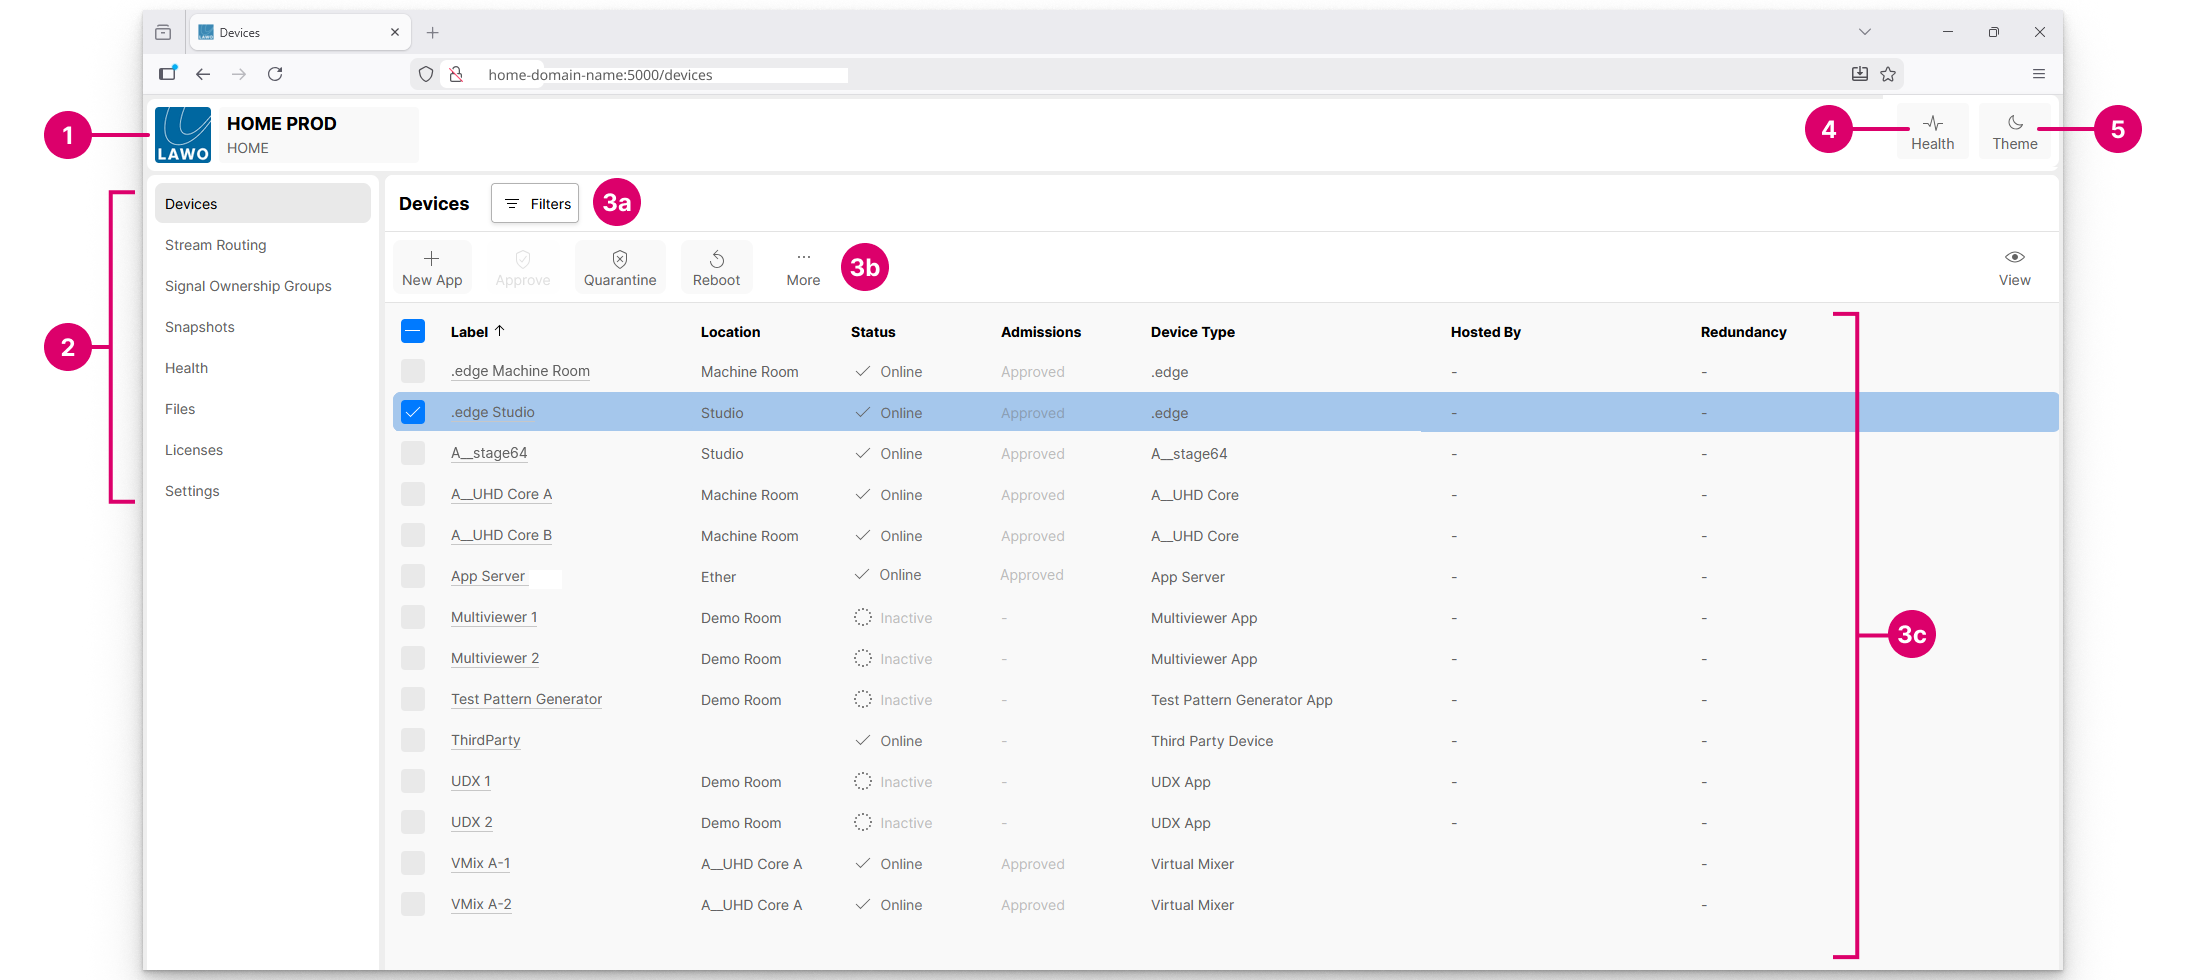Screen dimensions: 2200x980
Task: Open the Filters dropdown
Action: coord(535,204)
